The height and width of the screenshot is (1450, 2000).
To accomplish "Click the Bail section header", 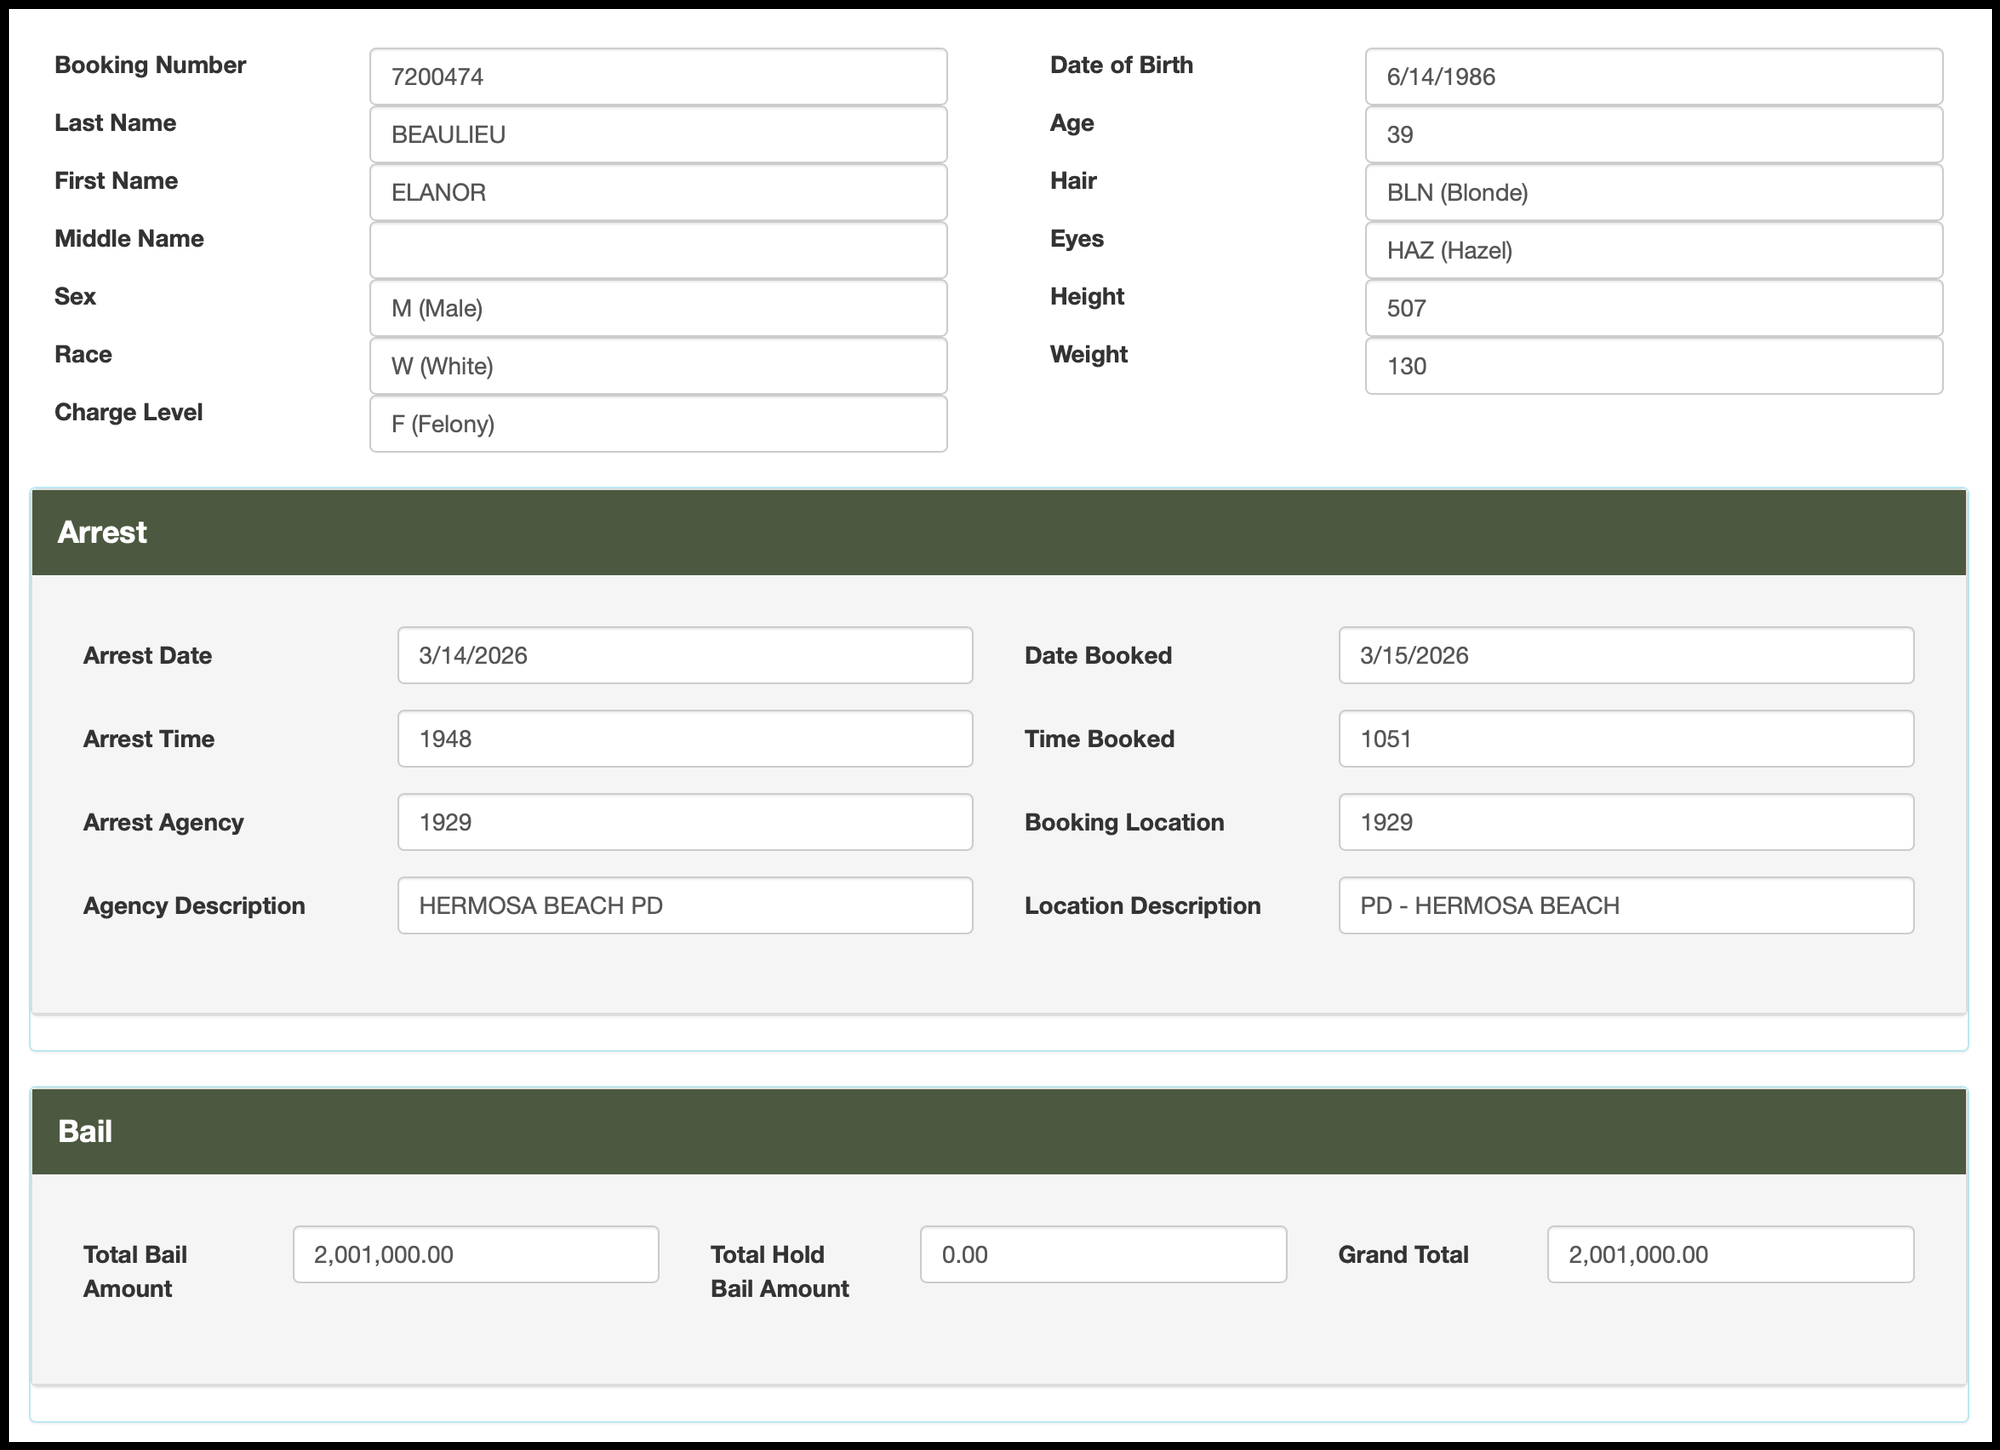I will [x=998, y=1131].
